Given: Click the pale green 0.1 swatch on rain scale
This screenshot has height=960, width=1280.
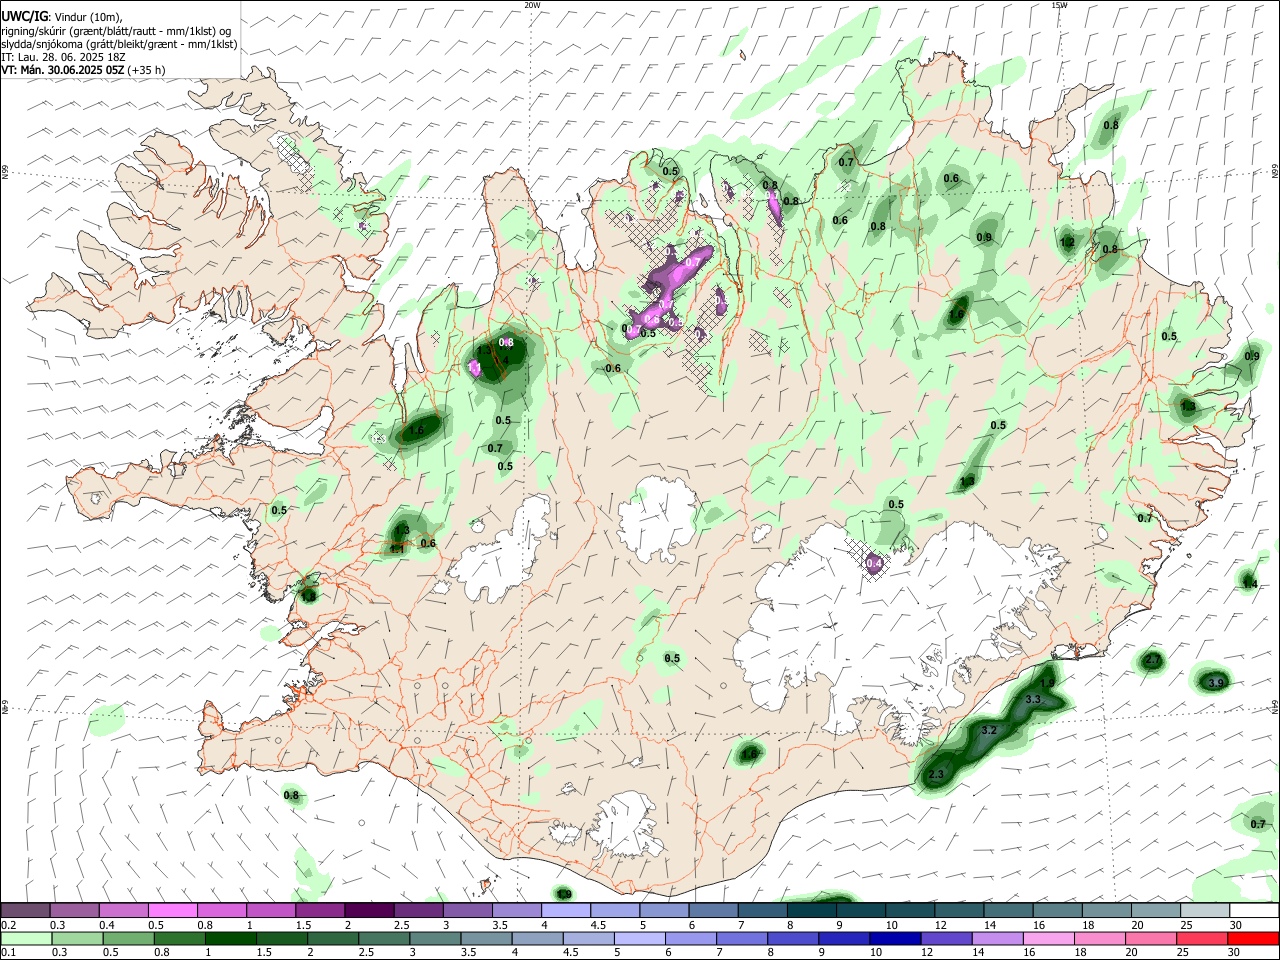Looking at the screenshot, I should [25, 938].
